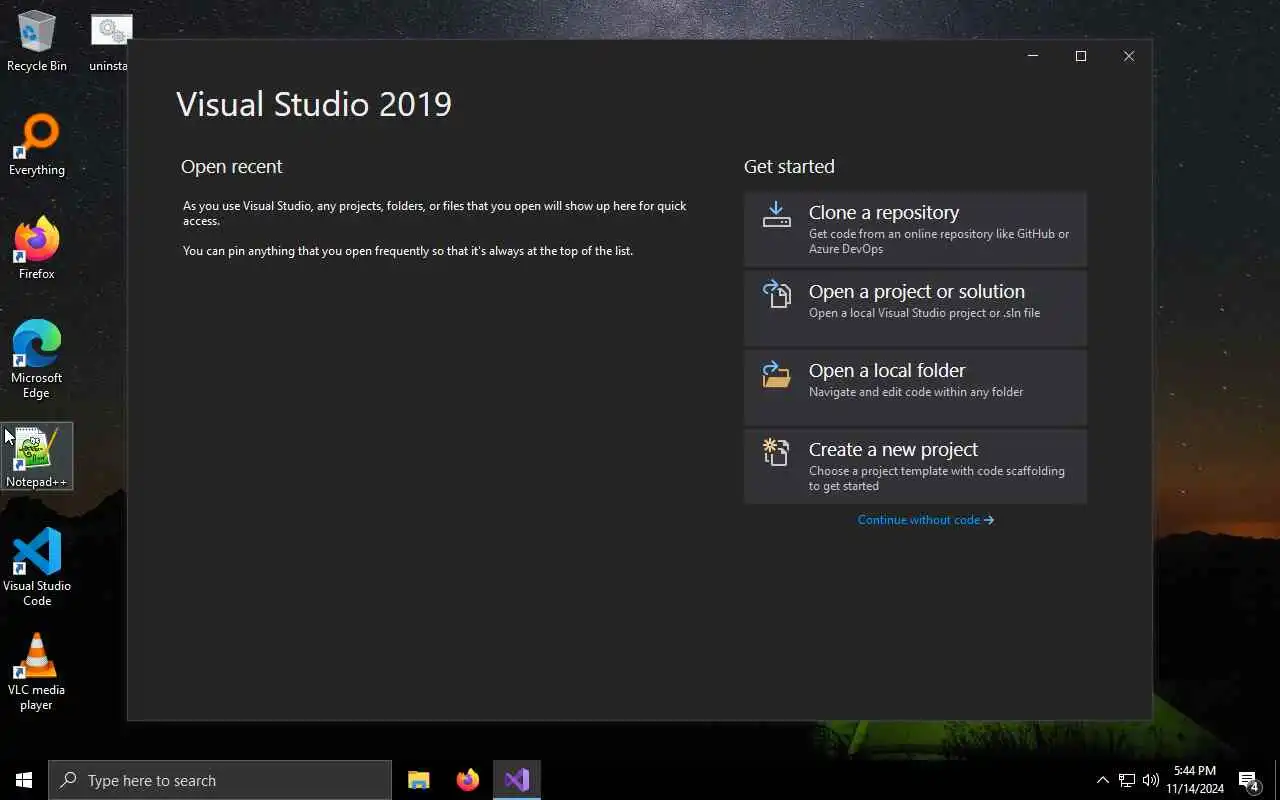Select the Everything desktop shortcut
Viewport: 1280px width, 800px height.
click(x=37, y=146)
